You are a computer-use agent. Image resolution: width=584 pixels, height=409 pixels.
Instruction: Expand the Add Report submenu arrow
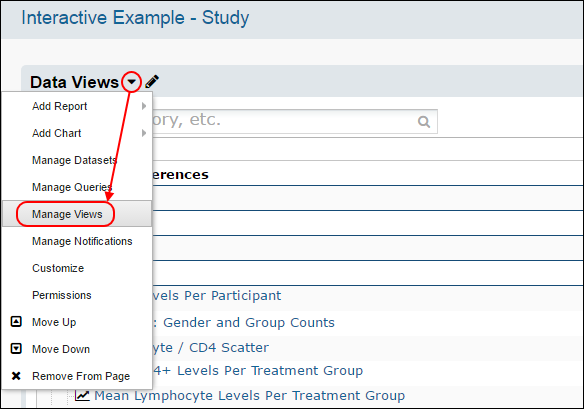tap(144, 106)
